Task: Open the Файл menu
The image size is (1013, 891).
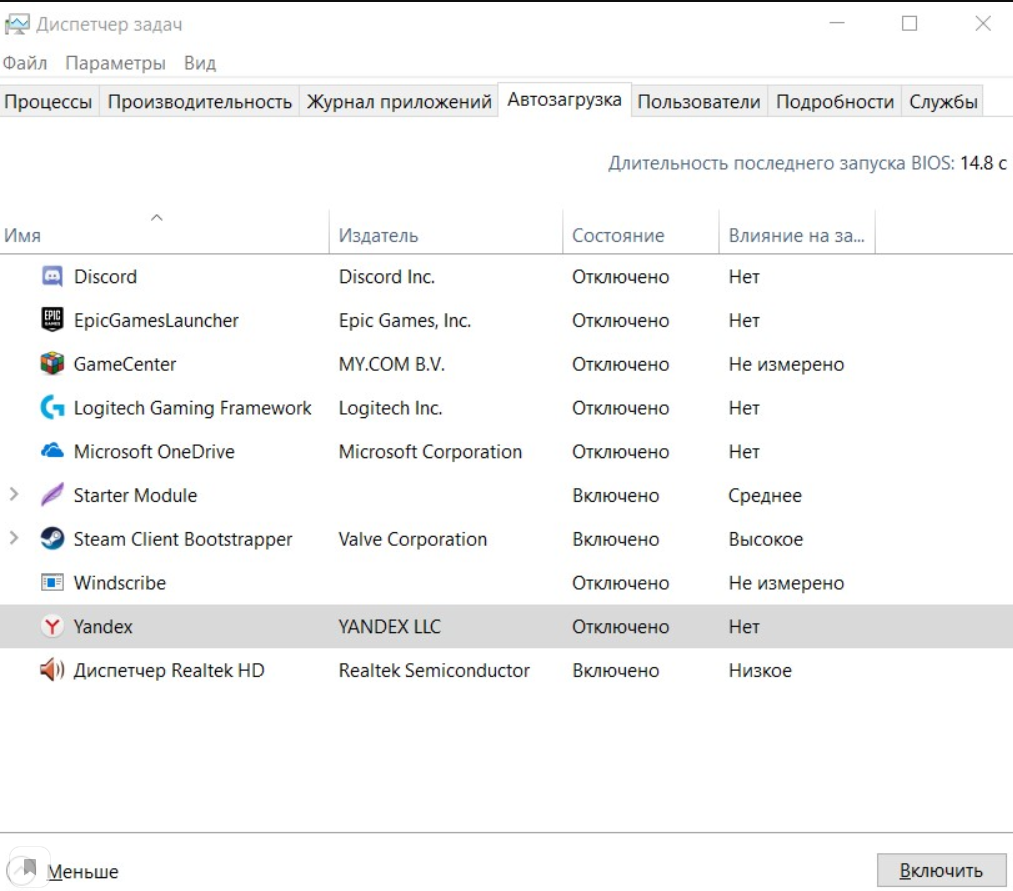Action: pos(25,63)
